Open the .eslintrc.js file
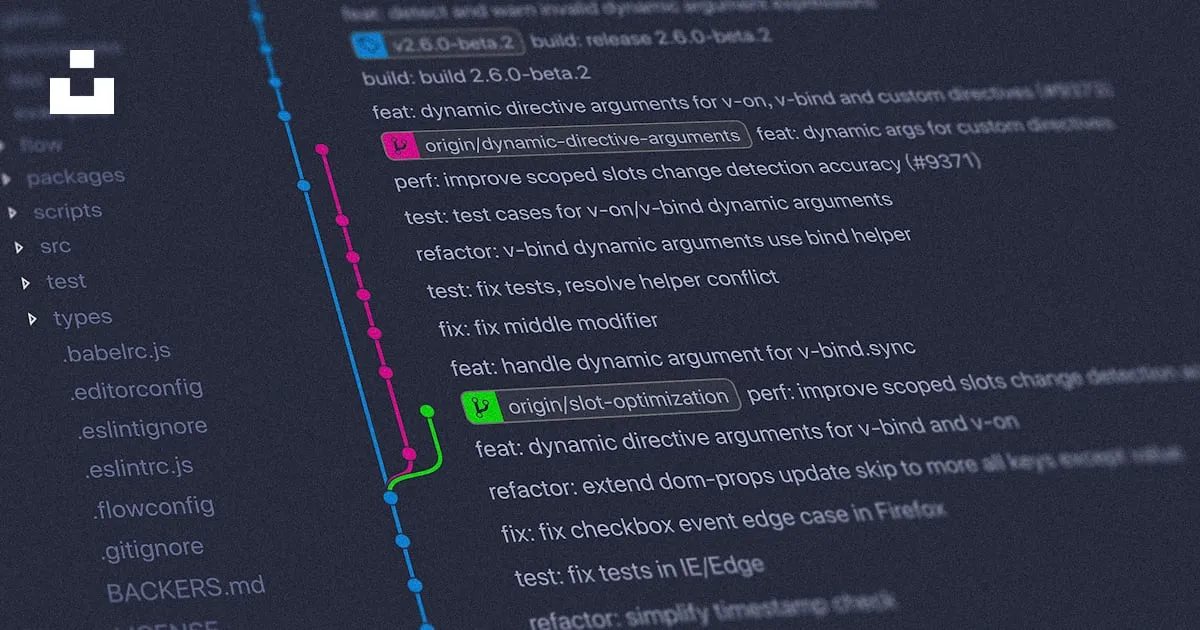1200x630 pixels. pos(139,468)
